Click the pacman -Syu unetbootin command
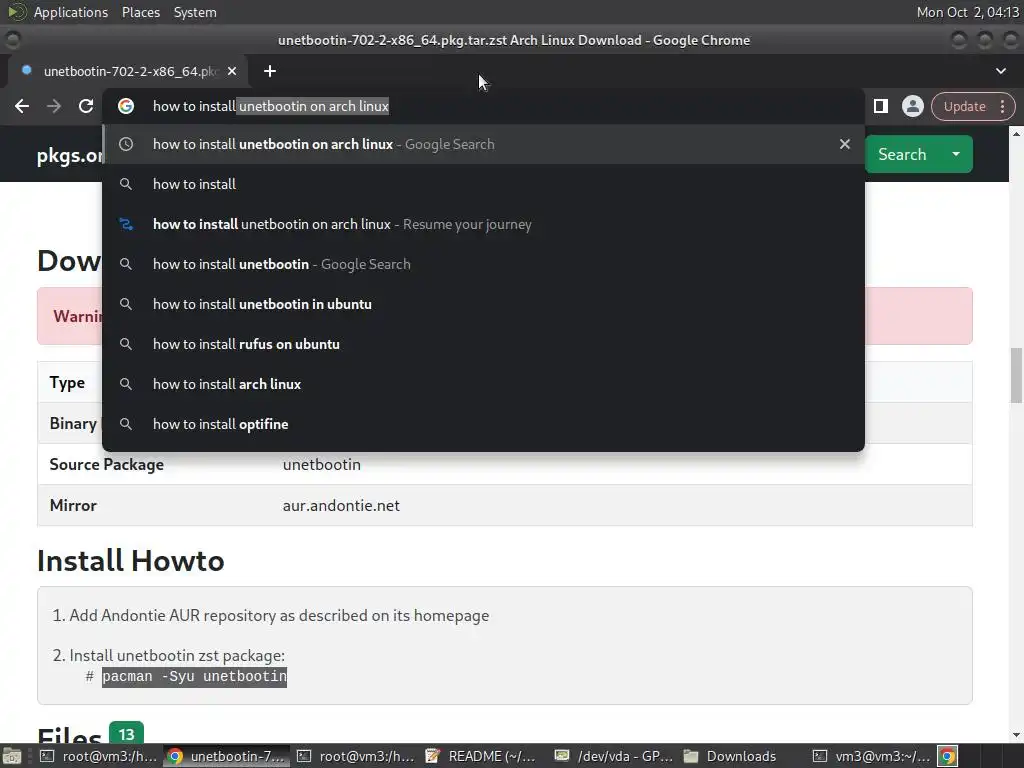 [x=195, y=677]
